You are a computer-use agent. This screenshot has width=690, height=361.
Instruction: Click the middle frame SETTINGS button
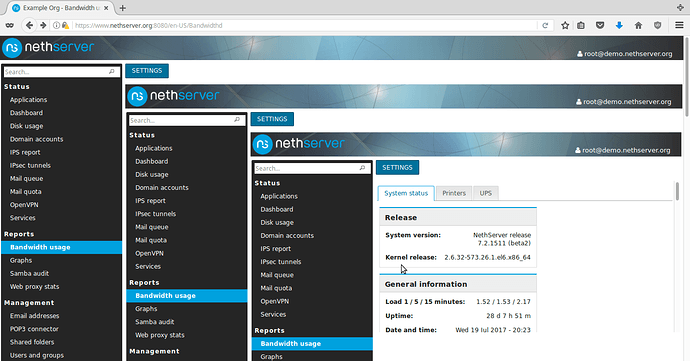coord(272,119)
